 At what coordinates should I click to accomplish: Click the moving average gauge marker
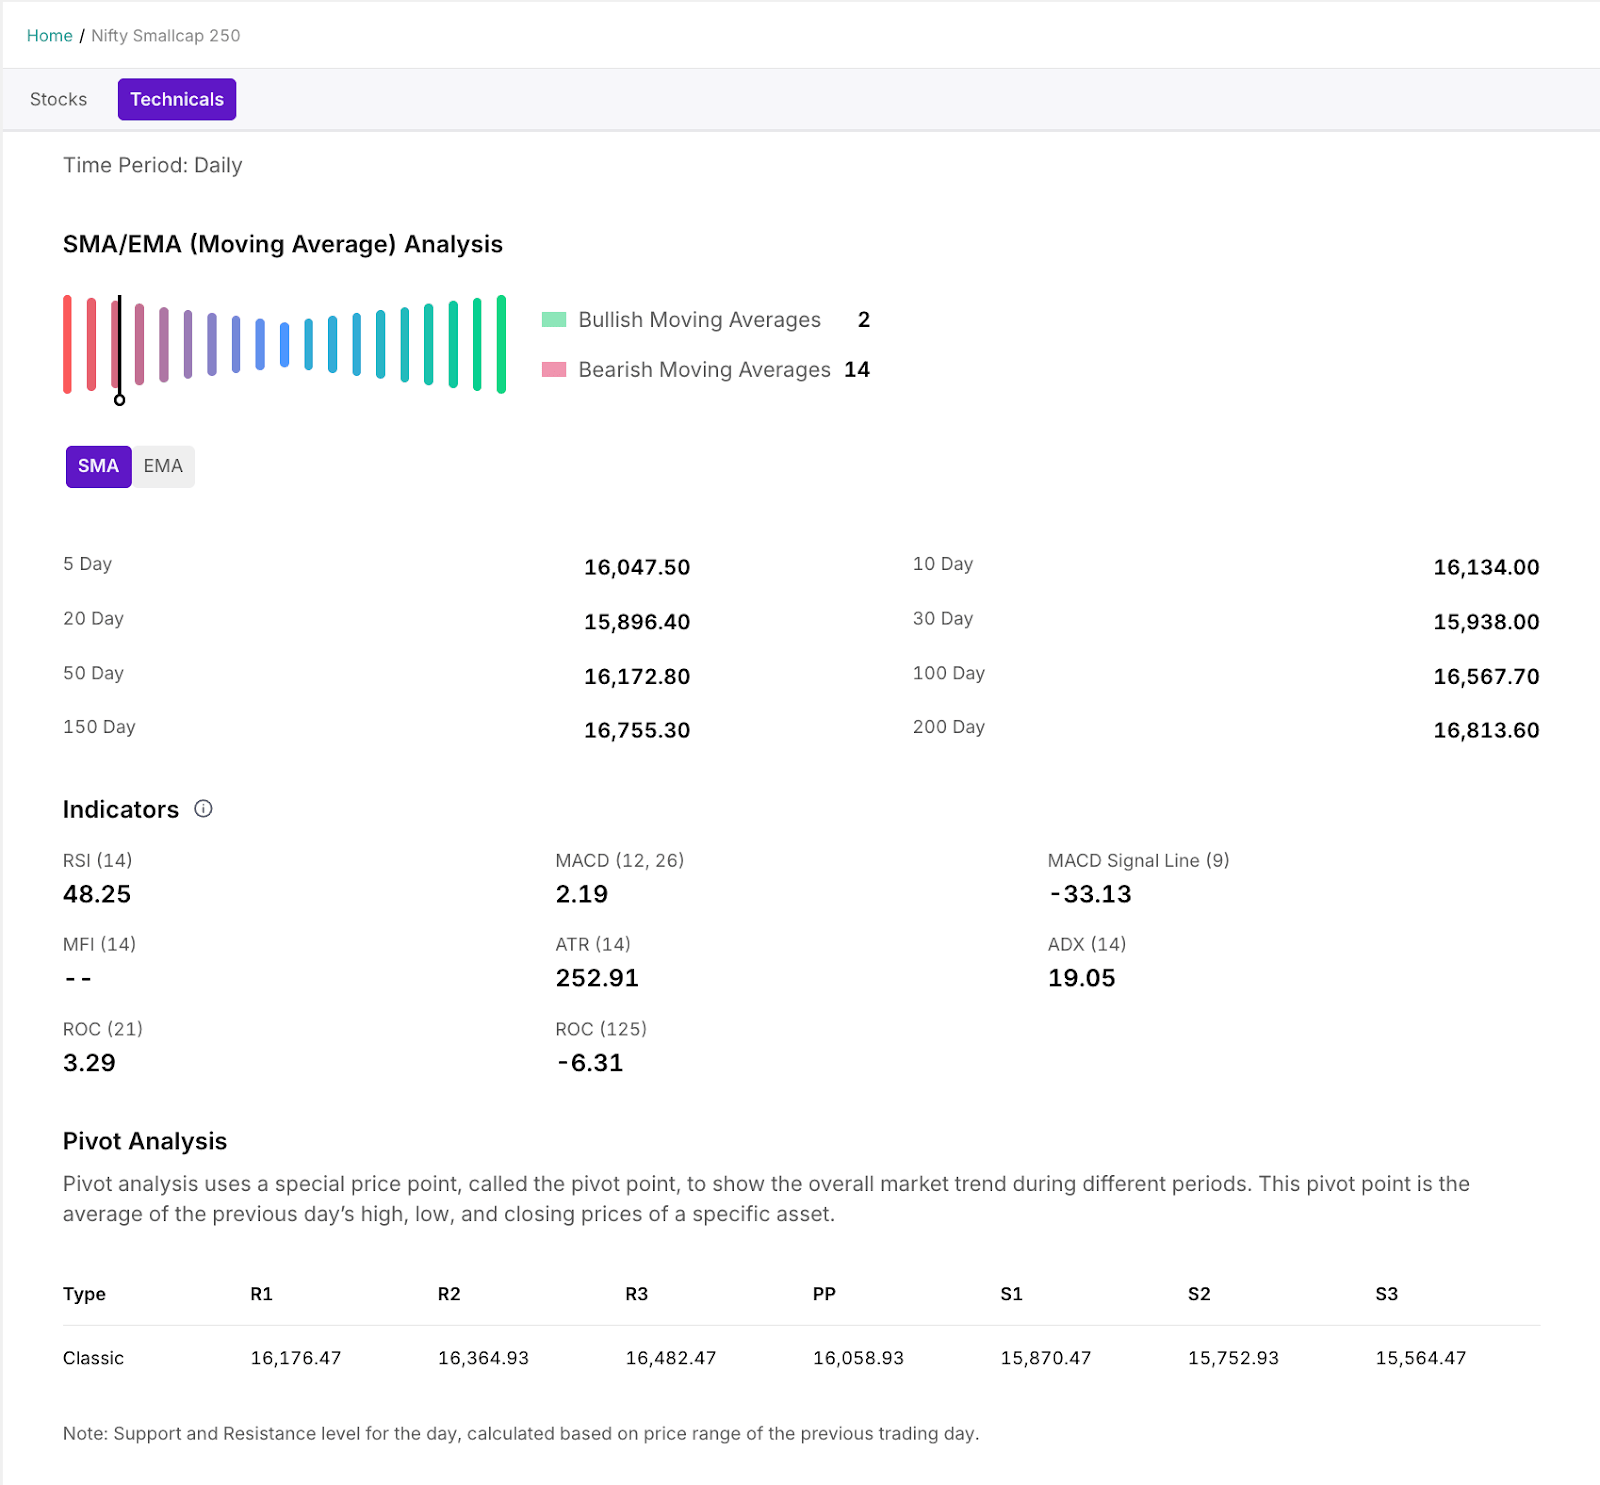pyautogui.click(x=120, y=399)
